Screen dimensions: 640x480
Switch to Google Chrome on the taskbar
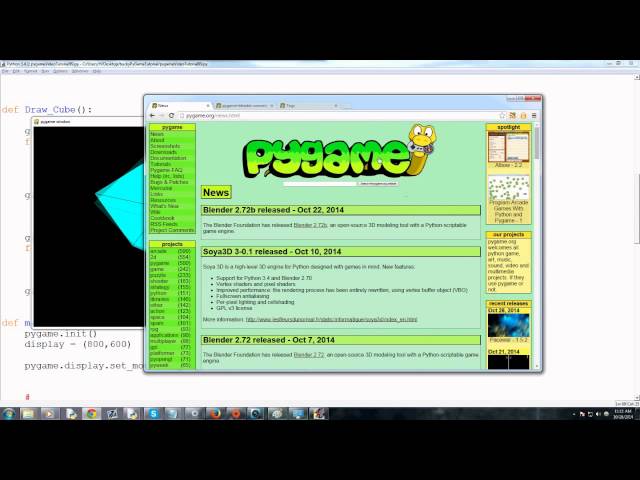pyautogui.click(x=91, y=414)
